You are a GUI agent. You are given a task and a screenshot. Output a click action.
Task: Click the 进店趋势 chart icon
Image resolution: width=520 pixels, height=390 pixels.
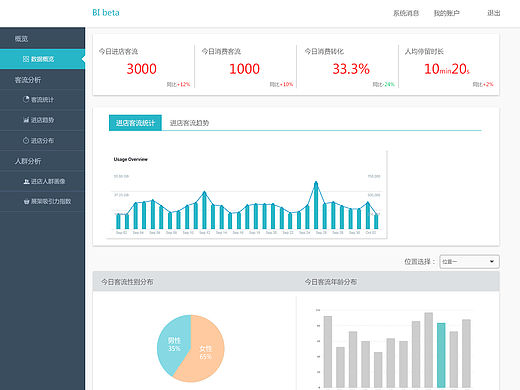click(x=26, y=120)
